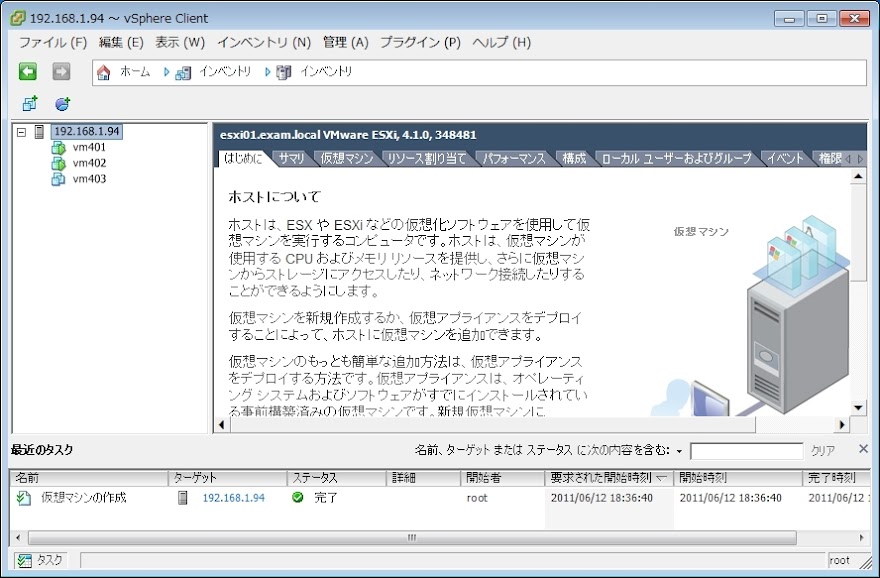
Task: Click the vSphere Client title bar icon
Action: coord(18,18)
